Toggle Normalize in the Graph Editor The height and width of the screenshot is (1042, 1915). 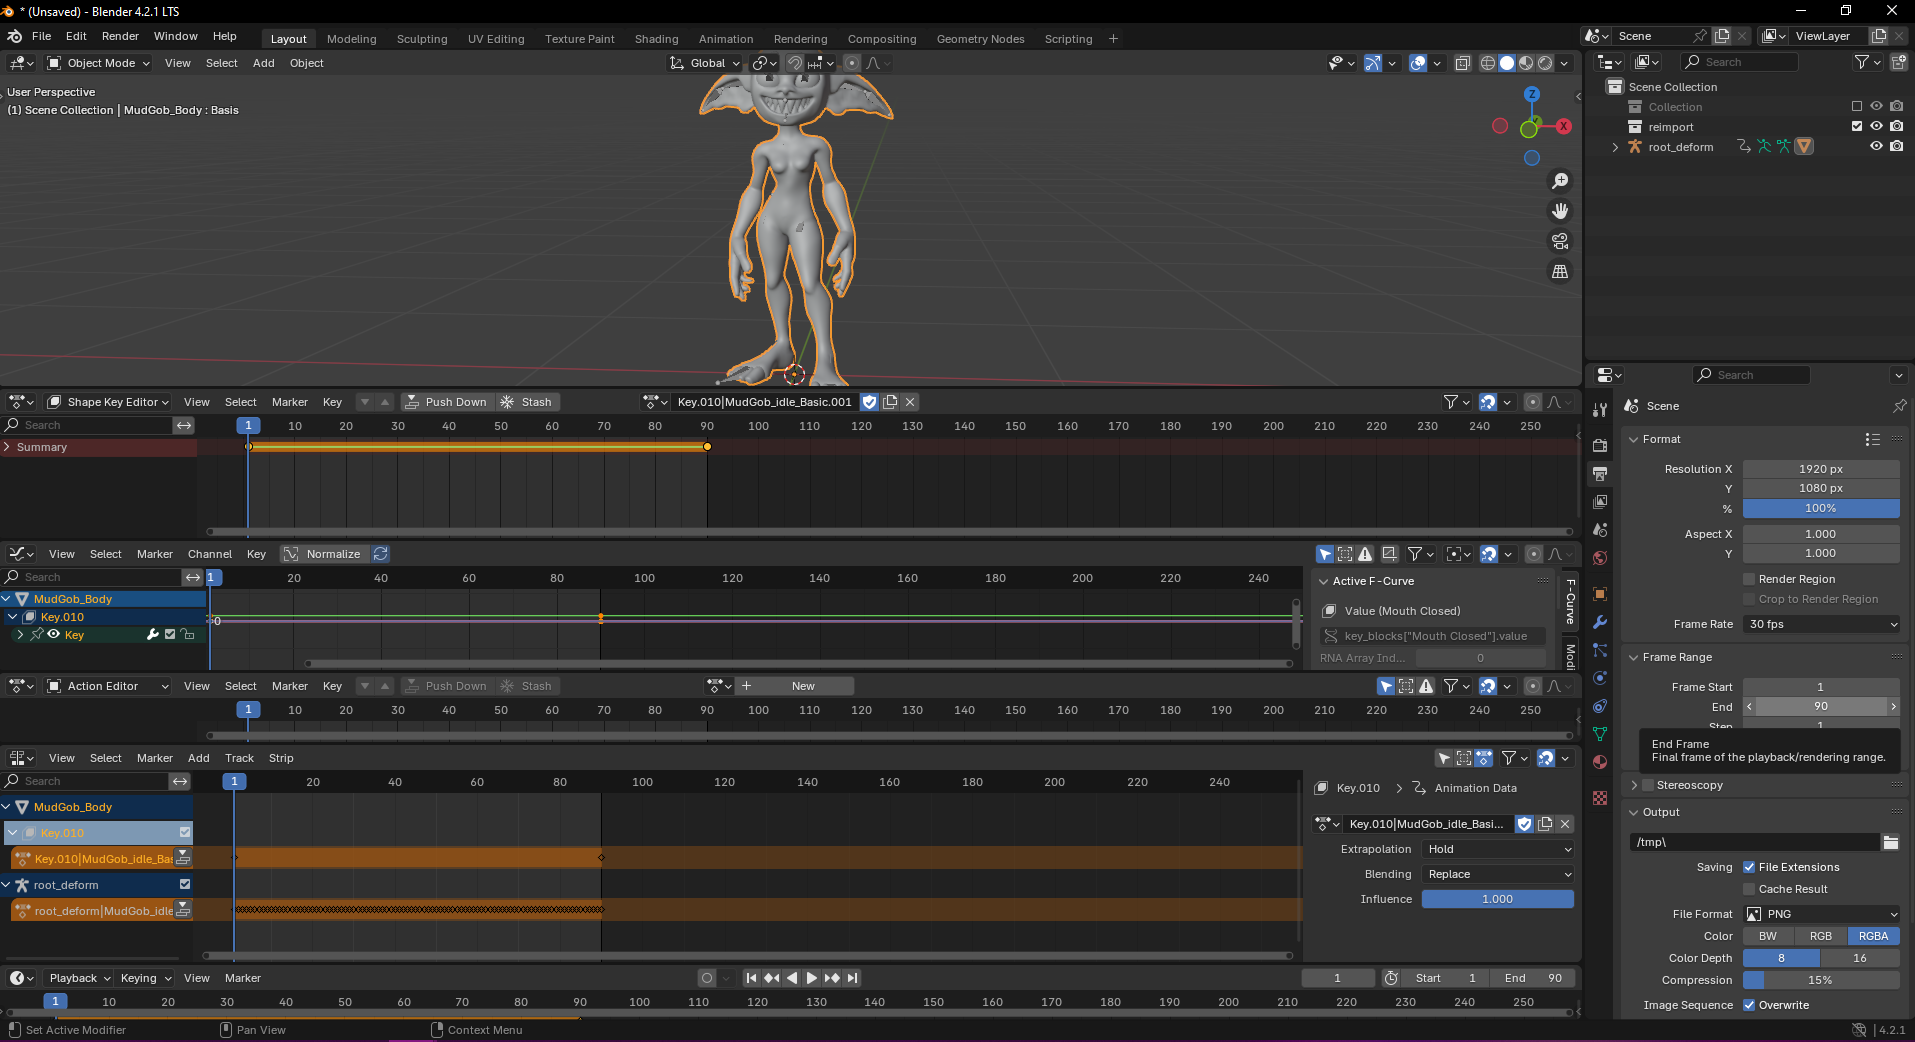[x=323, y=554]
